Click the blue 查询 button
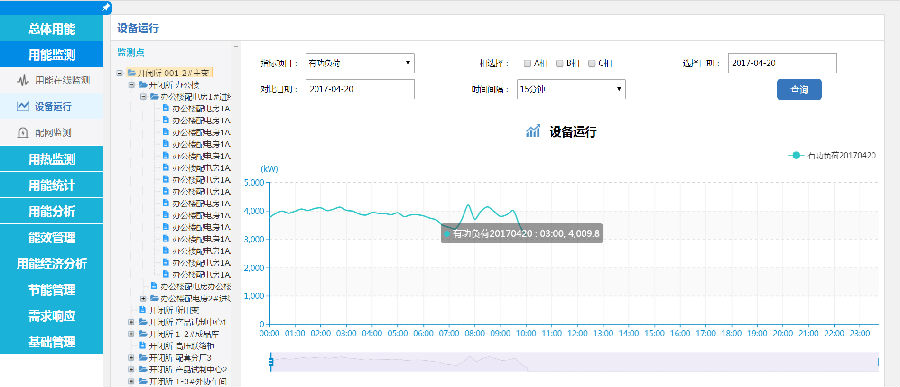Viewport: 900px width, 387px height. (x=799, y=90)
